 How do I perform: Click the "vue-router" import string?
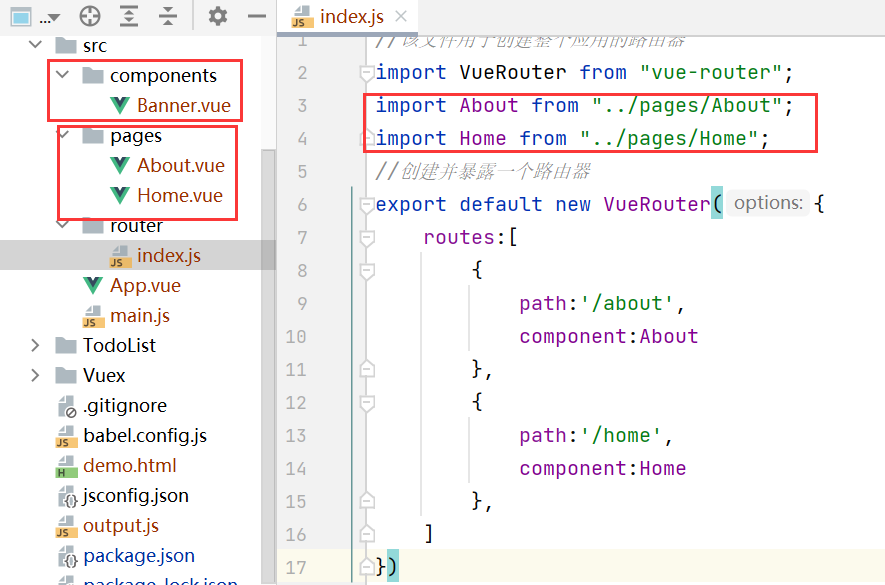tap(711, 72)
